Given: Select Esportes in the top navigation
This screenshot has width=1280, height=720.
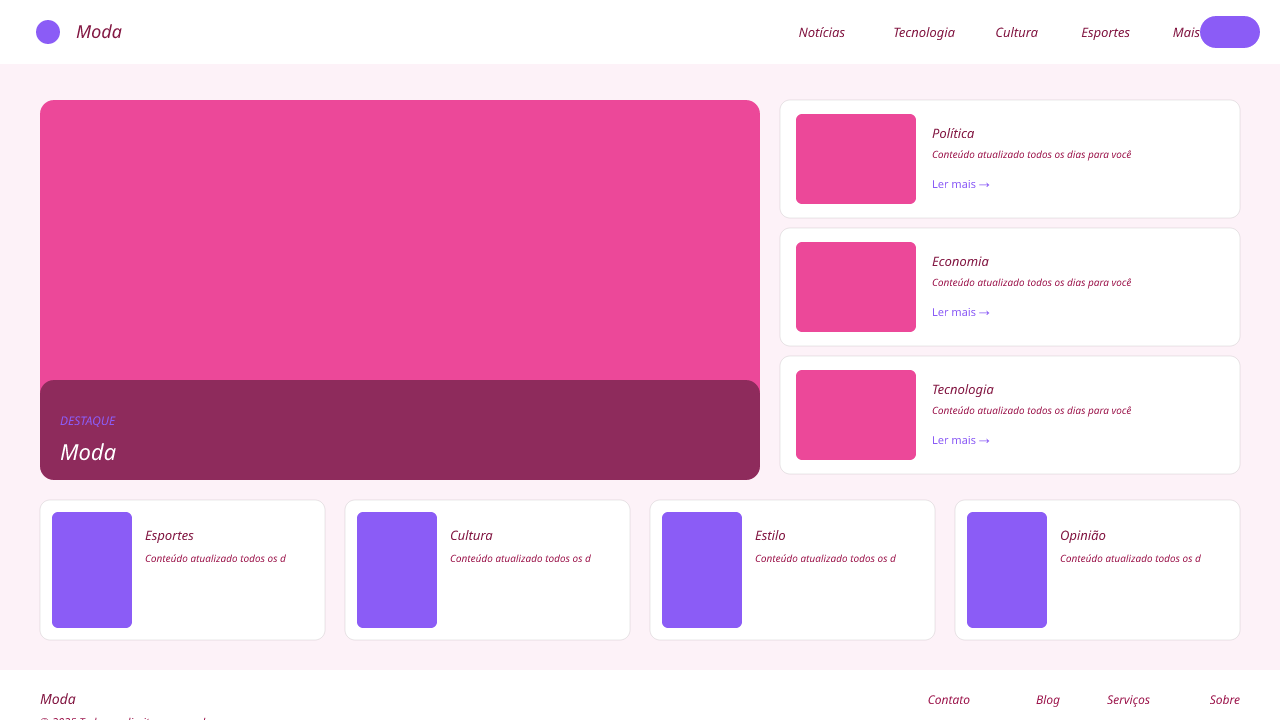Looking at the screenshot, I should pyautogui.click(x=1105, y=32).
